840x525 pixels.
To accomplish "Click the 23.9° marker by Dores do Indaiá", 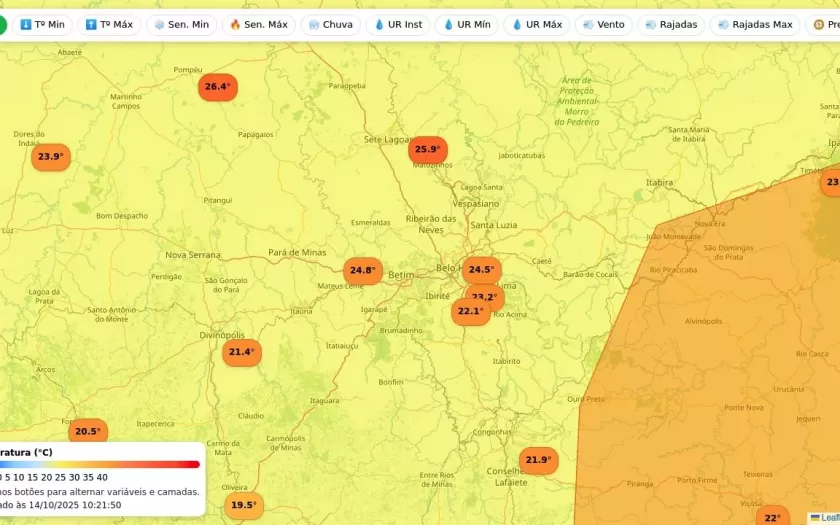I will tap(50, 157).
